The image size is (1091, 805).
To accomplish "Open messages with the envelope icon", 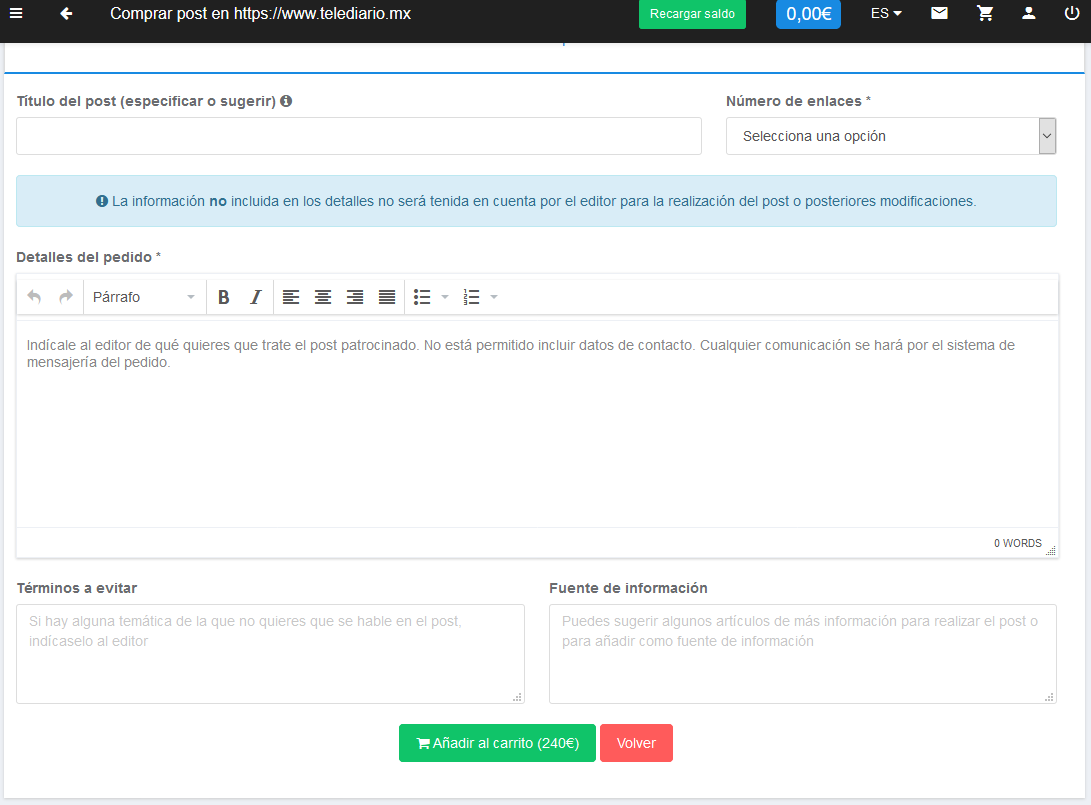I will tap(939, 14).
